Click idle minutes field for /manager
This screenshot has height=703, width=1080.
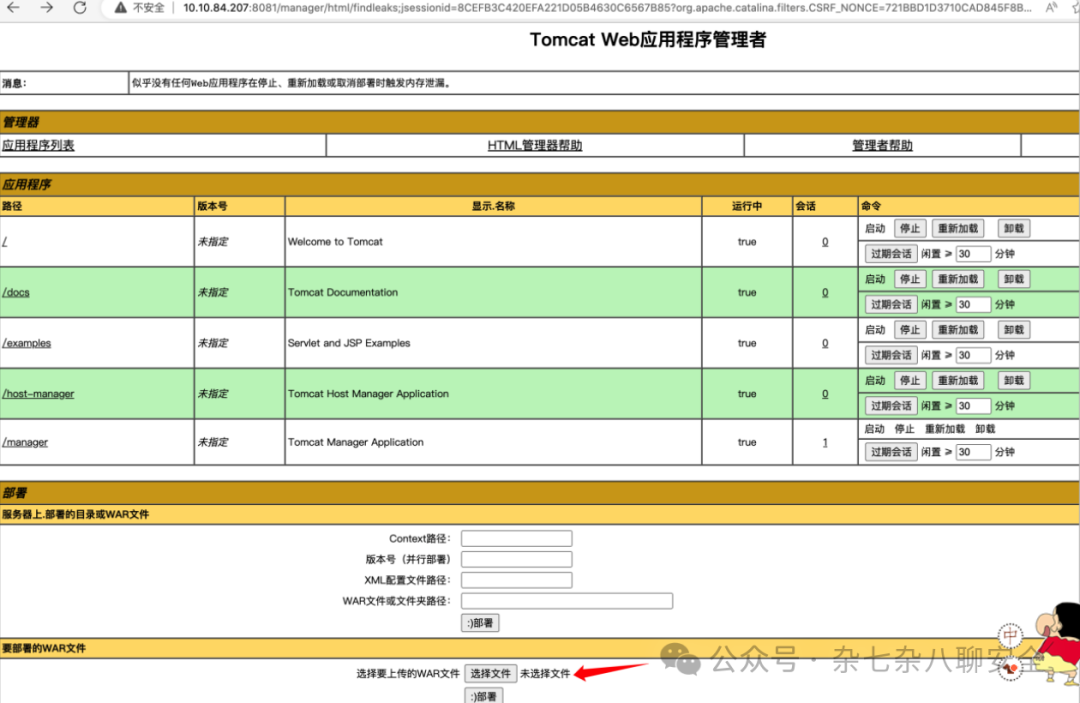(973, 452)
